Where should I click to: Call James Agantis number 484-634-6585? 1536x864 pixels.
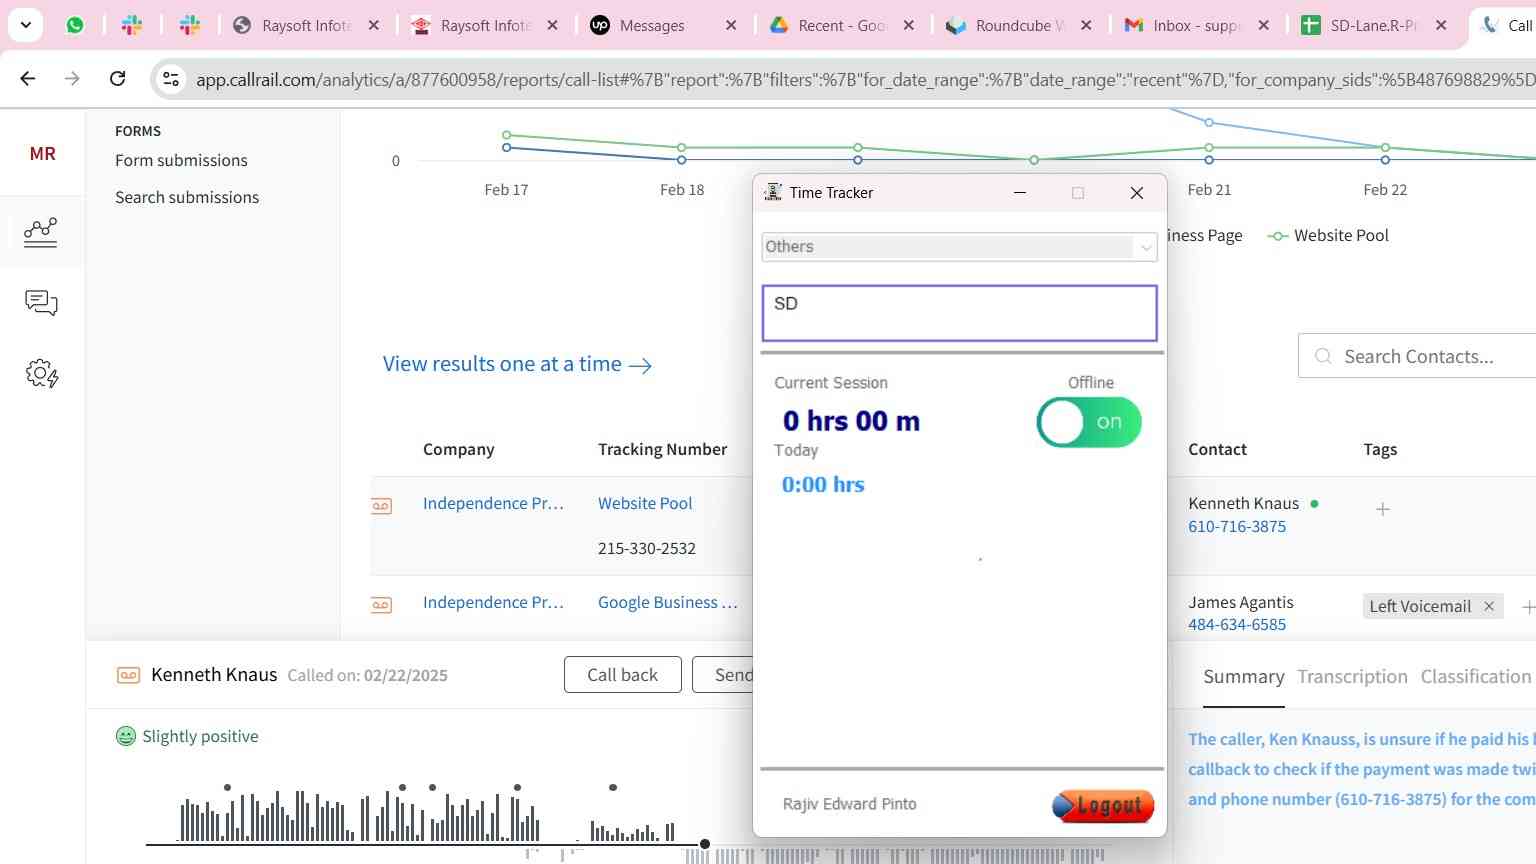[1237, 624]
